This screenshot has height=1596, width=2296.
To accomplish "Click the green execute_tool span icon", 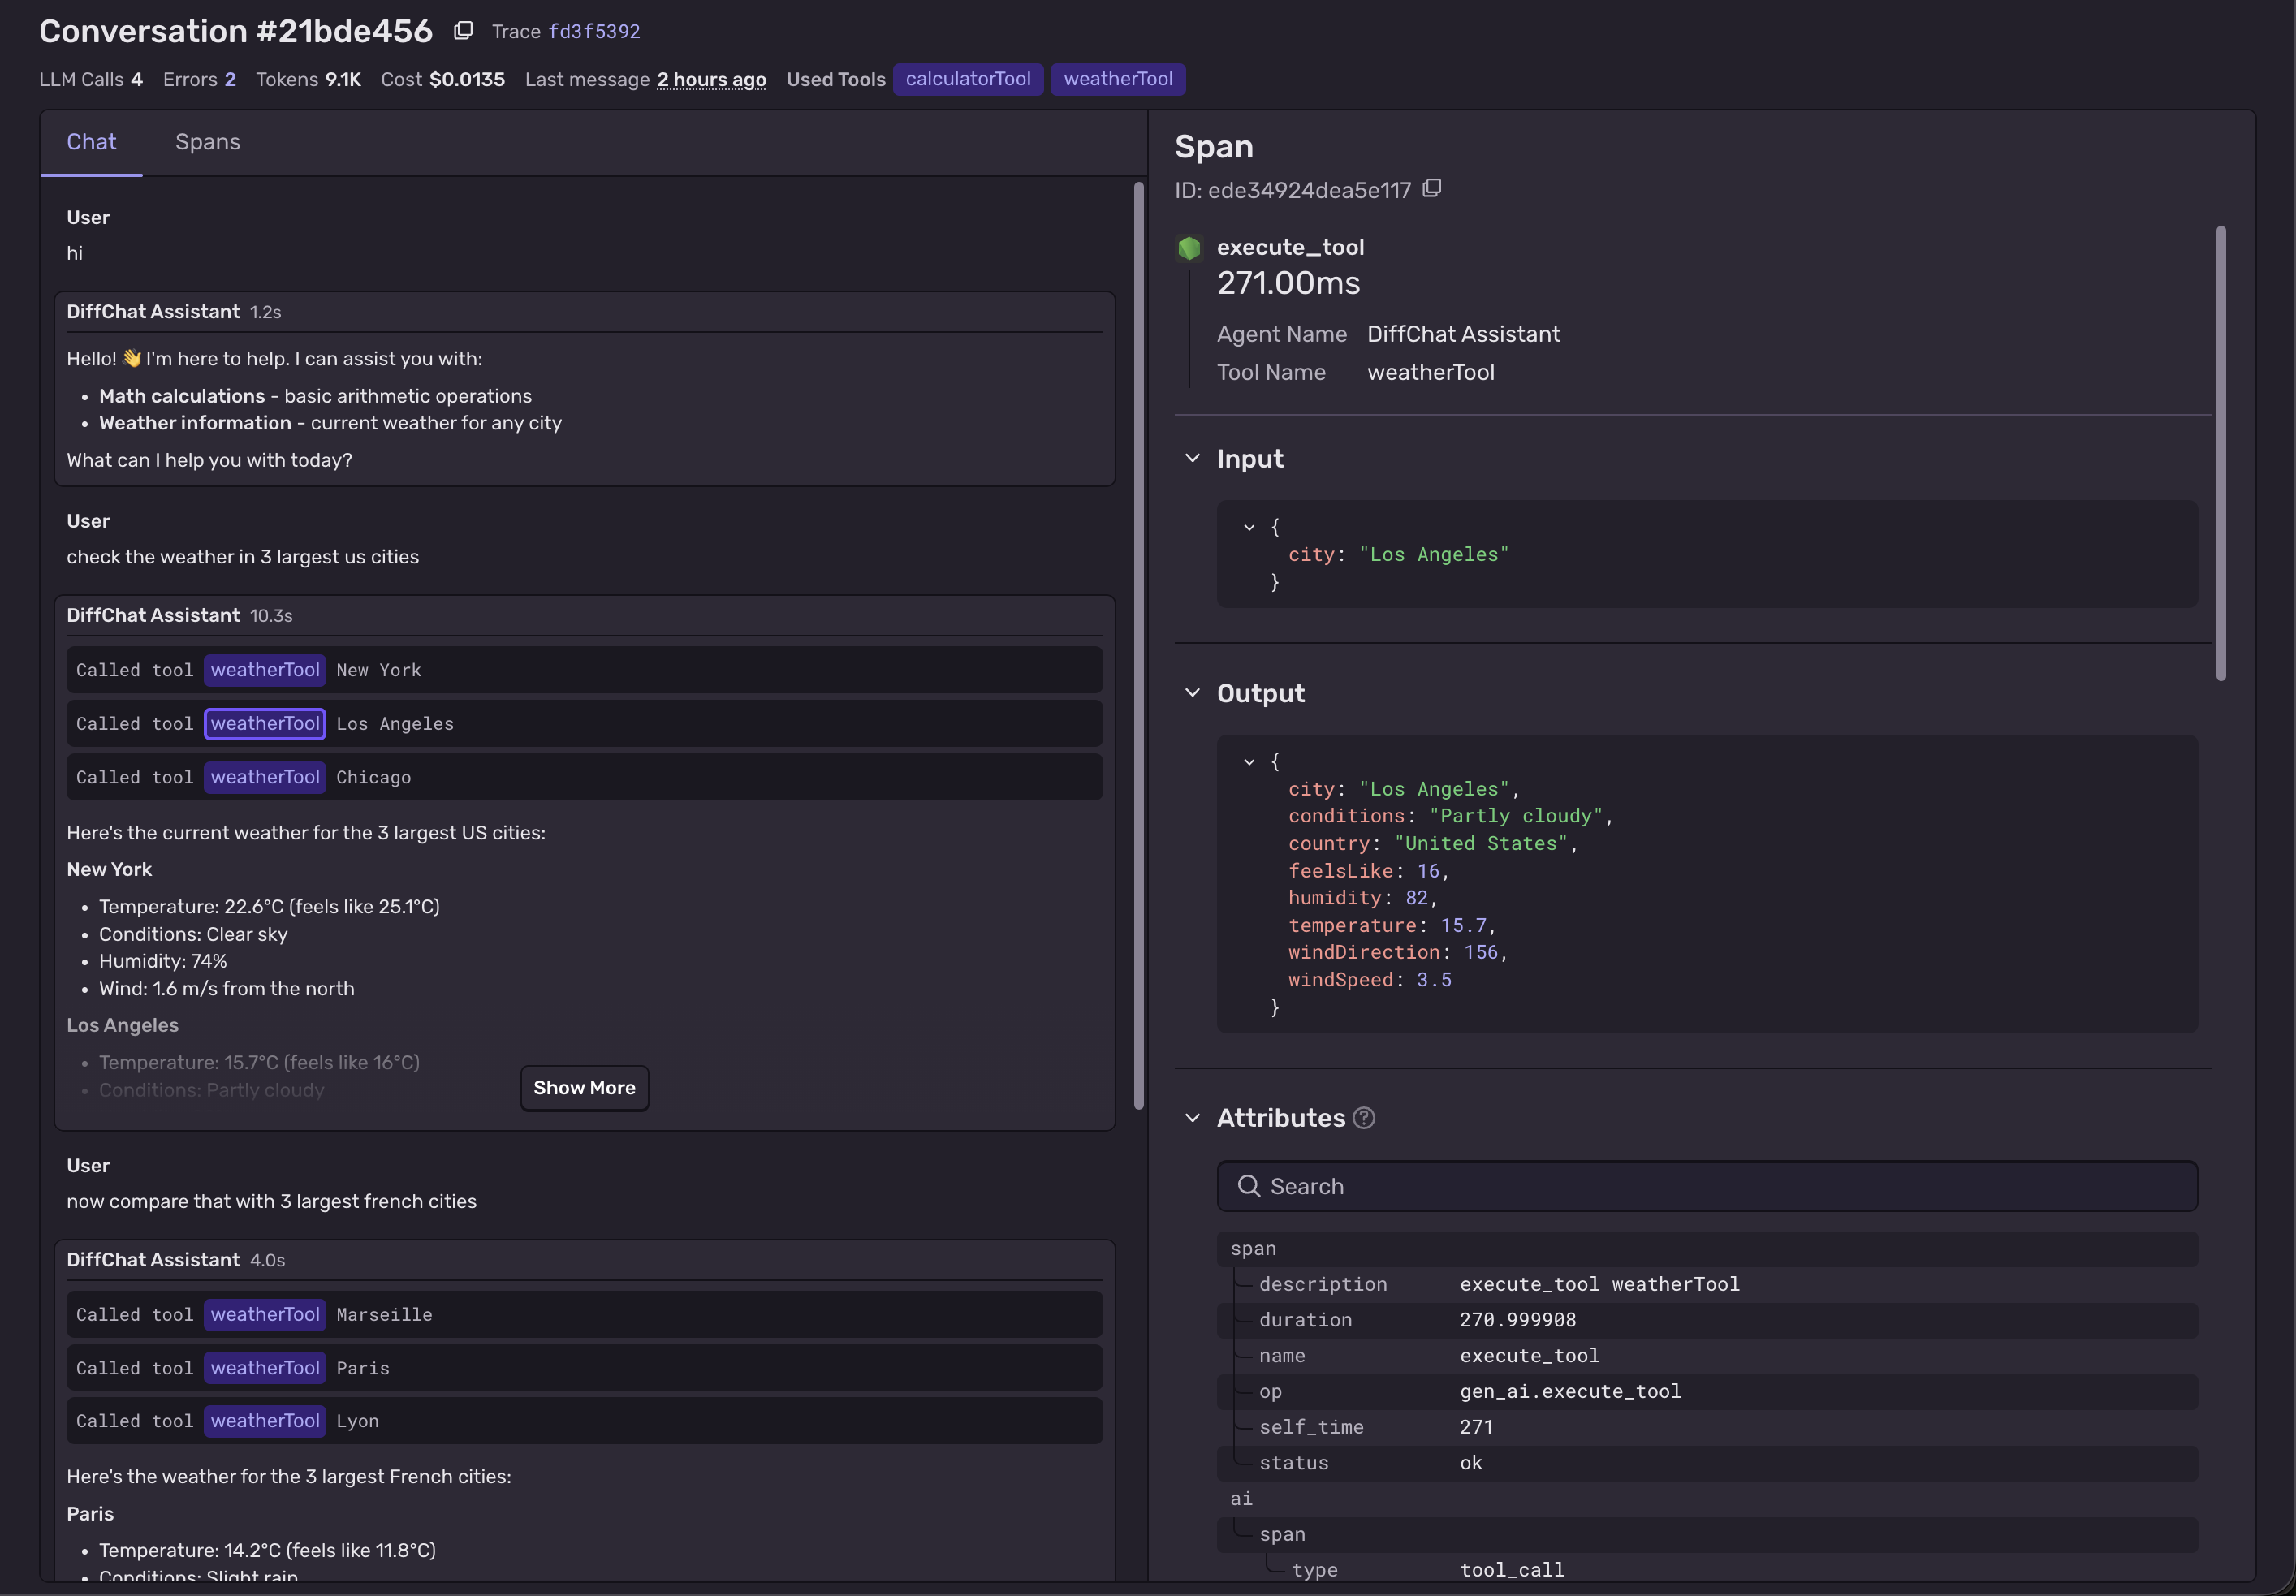I will click(x=1189, y=247).
